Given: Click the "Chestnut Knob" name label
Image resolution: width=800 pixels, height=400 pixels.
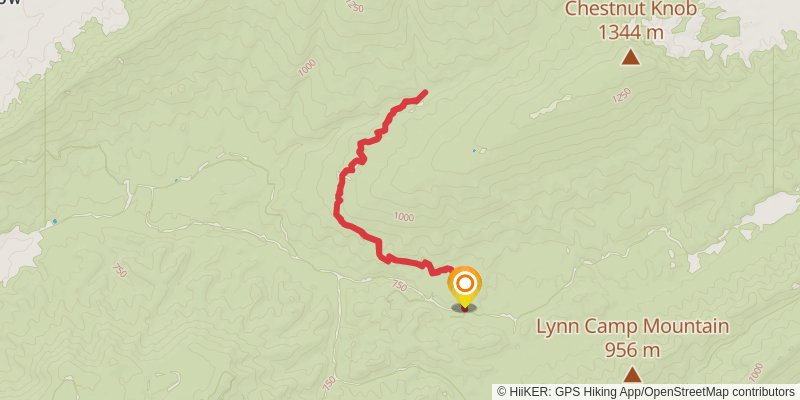Looking at the screenshot, I should click(x=631, y=9).
